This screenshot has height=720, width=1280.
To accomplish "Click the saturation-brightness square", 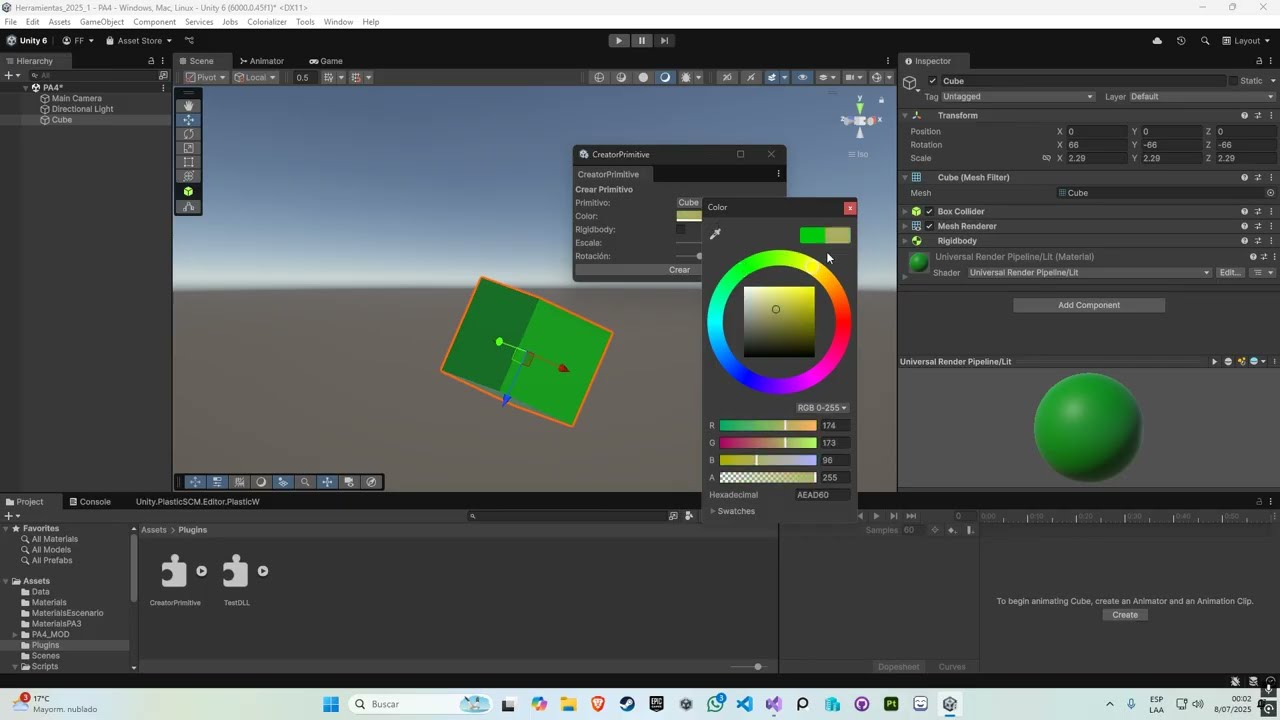I will click(x=779, y=322).
